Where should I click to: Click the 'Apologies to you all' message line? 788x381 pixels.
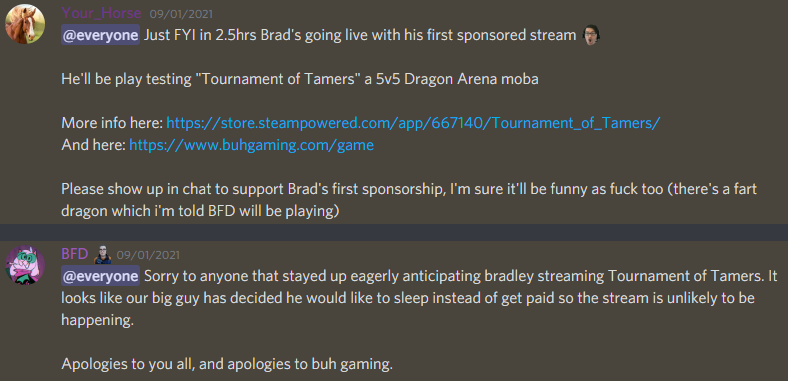pos(227,364)
